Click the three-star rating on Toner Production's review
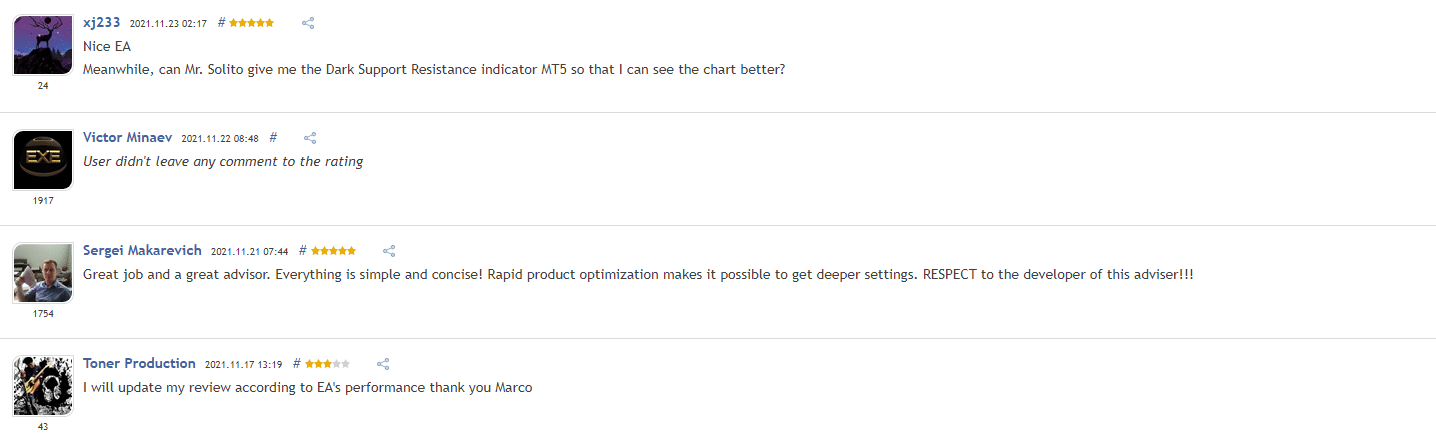Screen dimensions: 1436x444 click(327, 363)
